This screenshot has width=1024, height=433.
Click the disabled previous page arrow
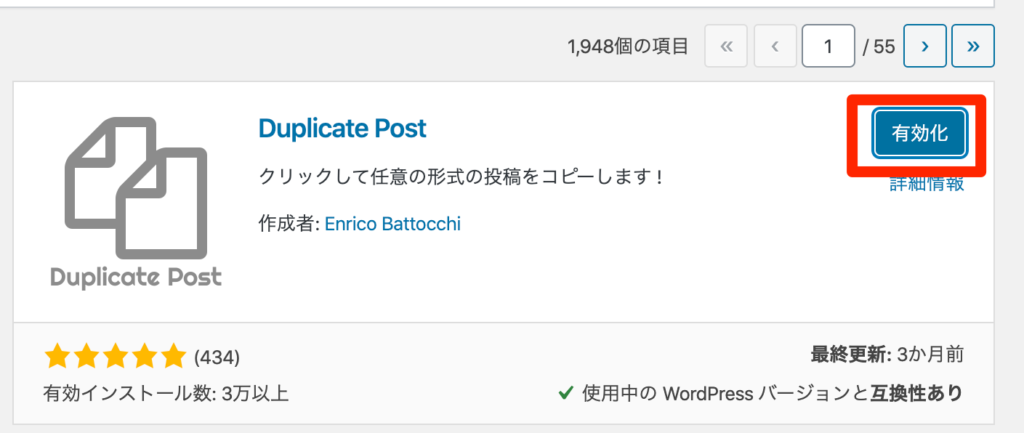pyautogui.click(x=775, y=46)
